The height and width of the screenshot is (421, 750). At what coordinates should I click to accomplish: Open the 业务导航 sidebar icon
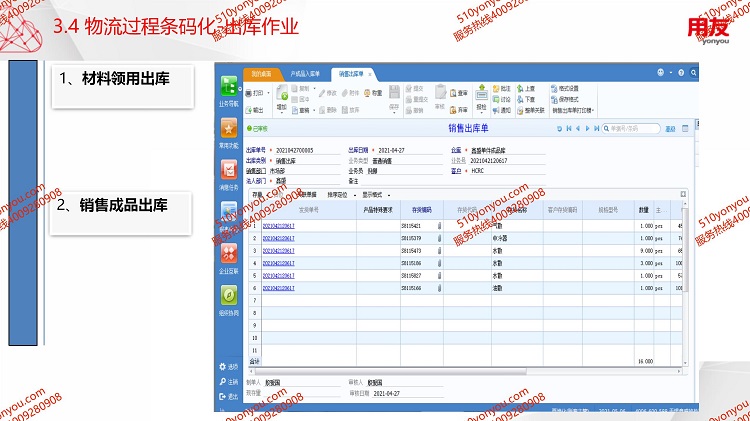(229, 88)
